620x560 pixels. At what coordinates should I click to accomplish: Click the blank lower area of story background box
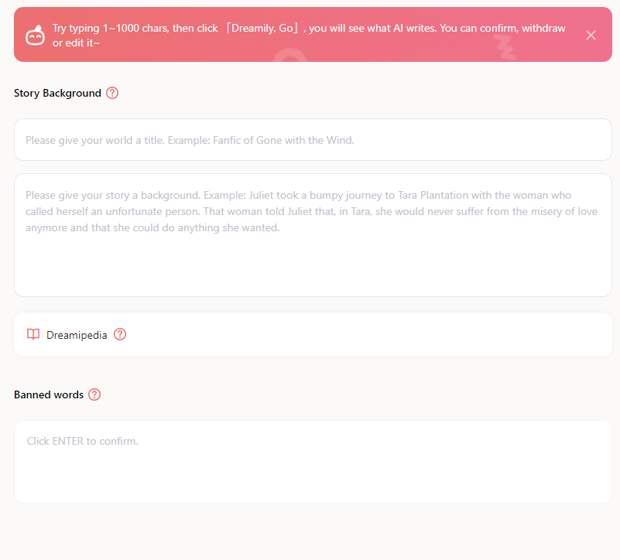(x=312, y=270)
